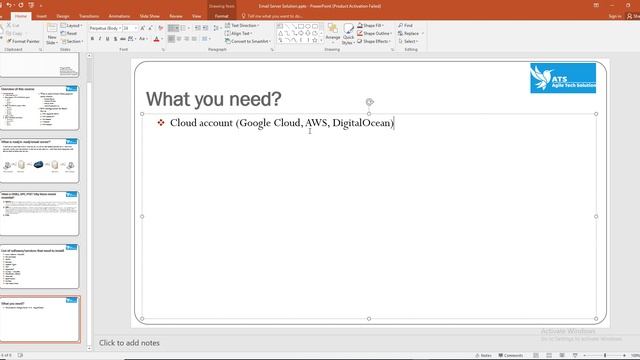Start Slide Show from status bar icon
Screen dimensions: 640x360
click(x=575, y=356)
